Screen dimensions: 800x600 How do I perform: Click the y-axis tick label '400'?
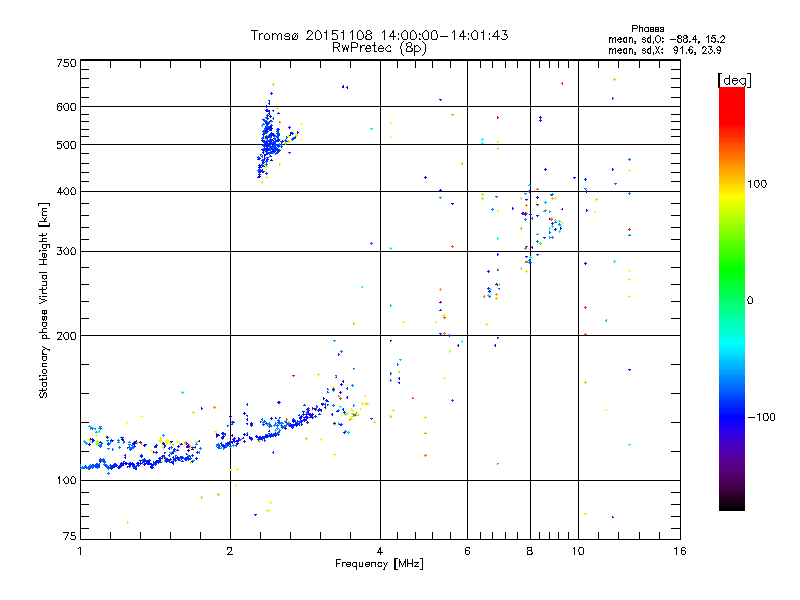pyautogui.click(x=66, y=191)
